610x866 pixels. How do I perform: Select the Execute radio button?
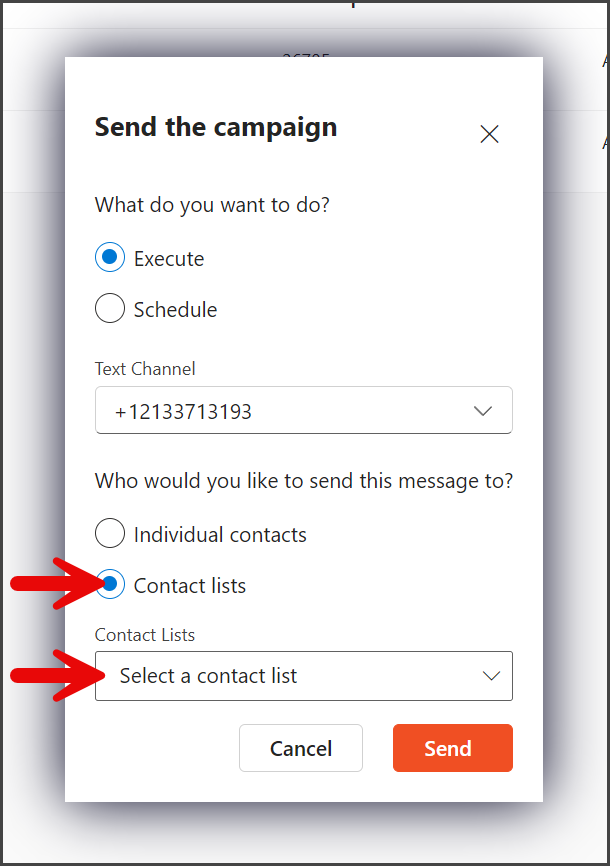click(109, 257)
